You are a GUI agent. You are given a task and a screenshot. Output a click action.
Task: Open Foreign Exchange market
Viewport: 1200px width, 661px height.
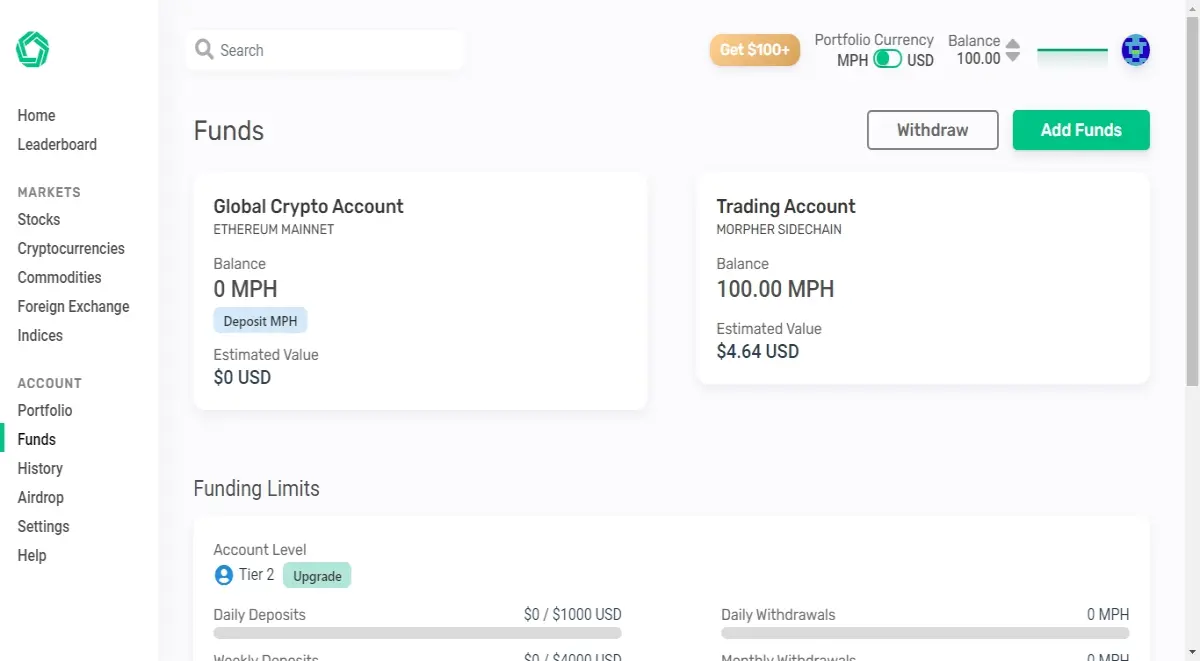(73, 307)
